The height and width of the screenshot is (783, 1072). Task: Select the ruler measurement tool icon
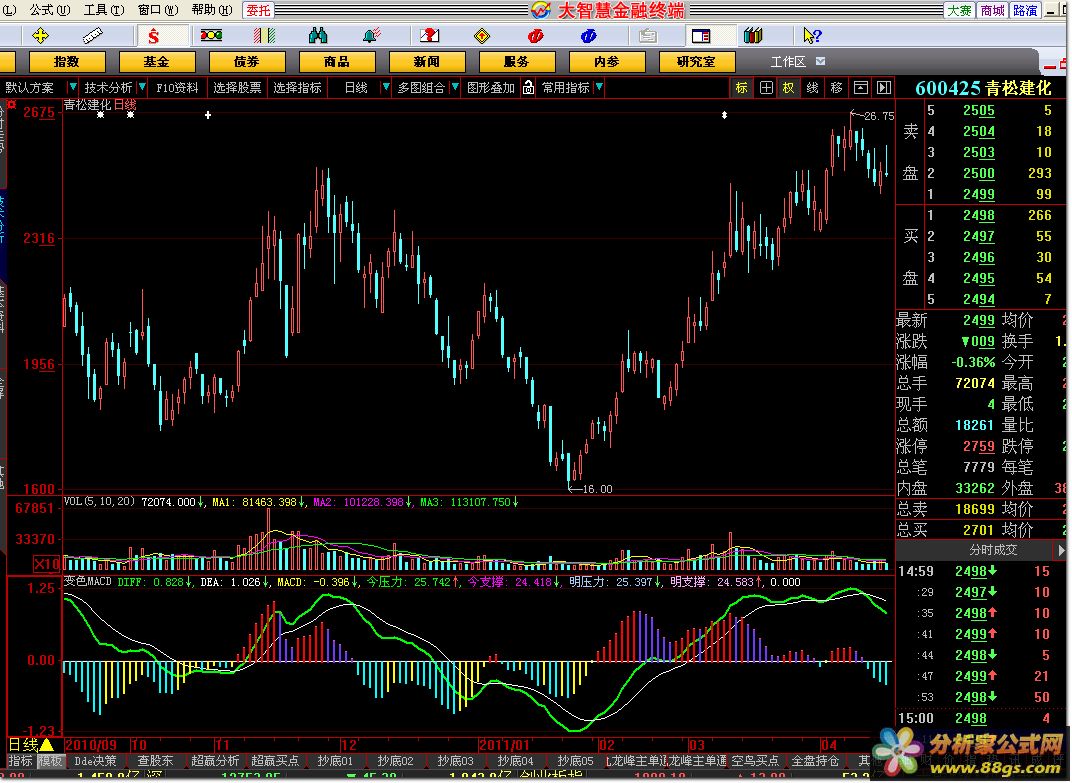(x=92, y=36)
